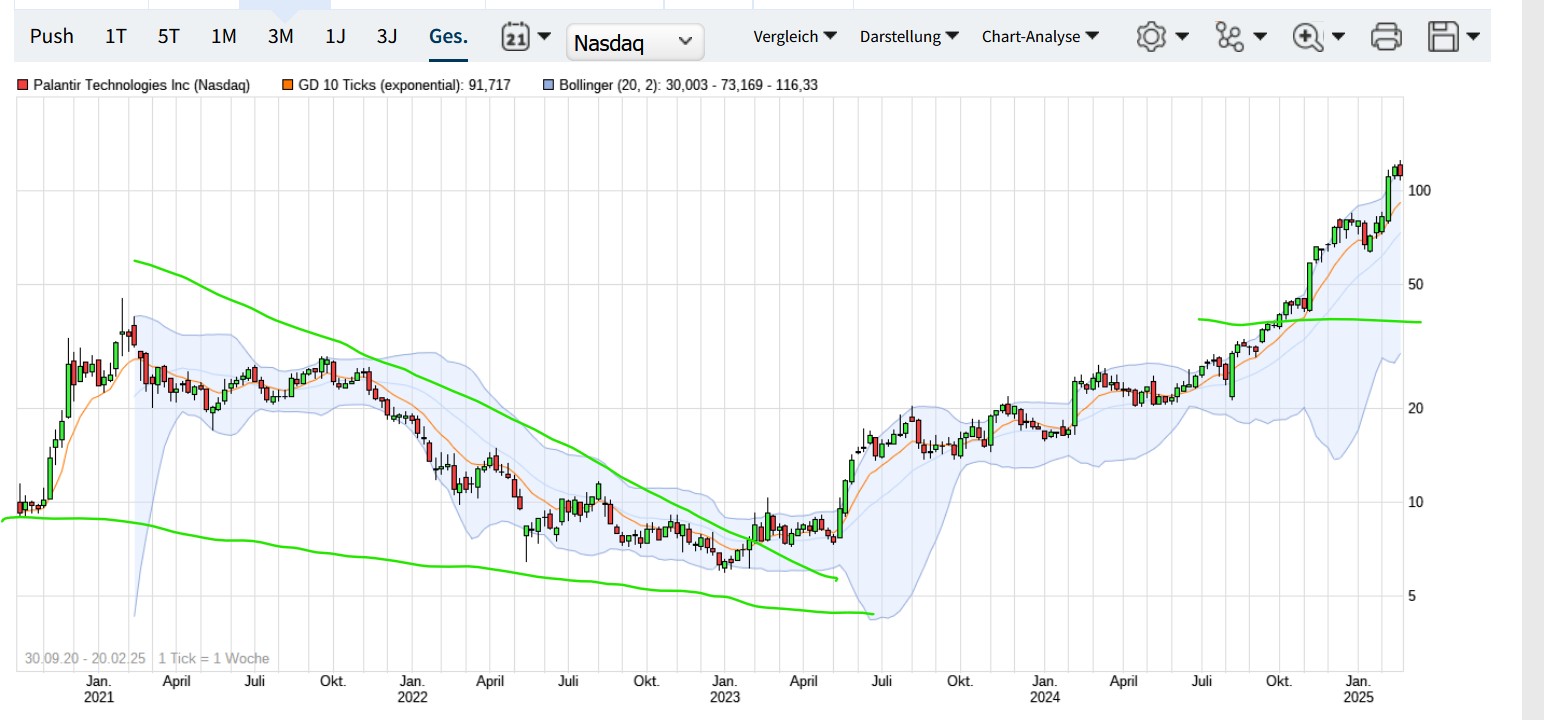
Task: Click the 20 price axis label
Action: [x=1416, y=408]
